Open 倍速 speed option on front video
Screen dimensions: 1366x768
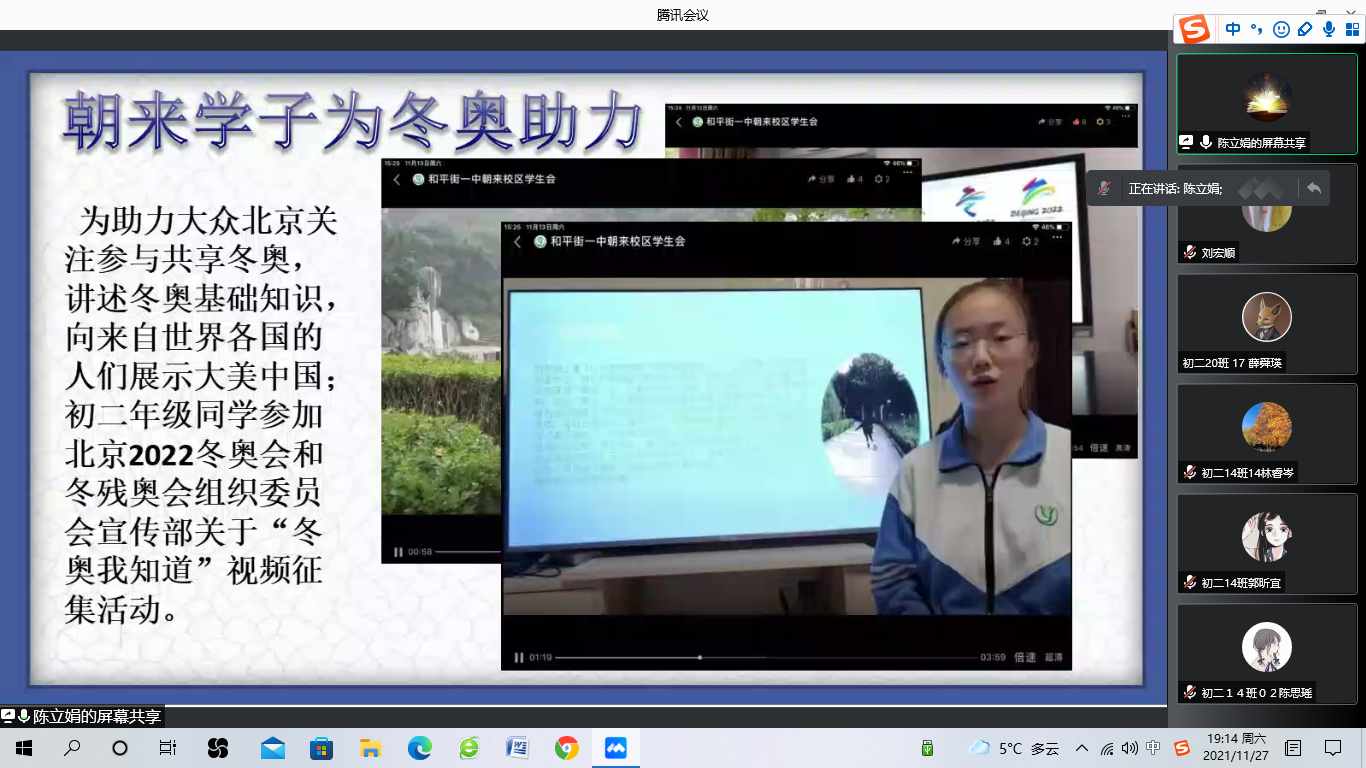(x=1025, y=657)
